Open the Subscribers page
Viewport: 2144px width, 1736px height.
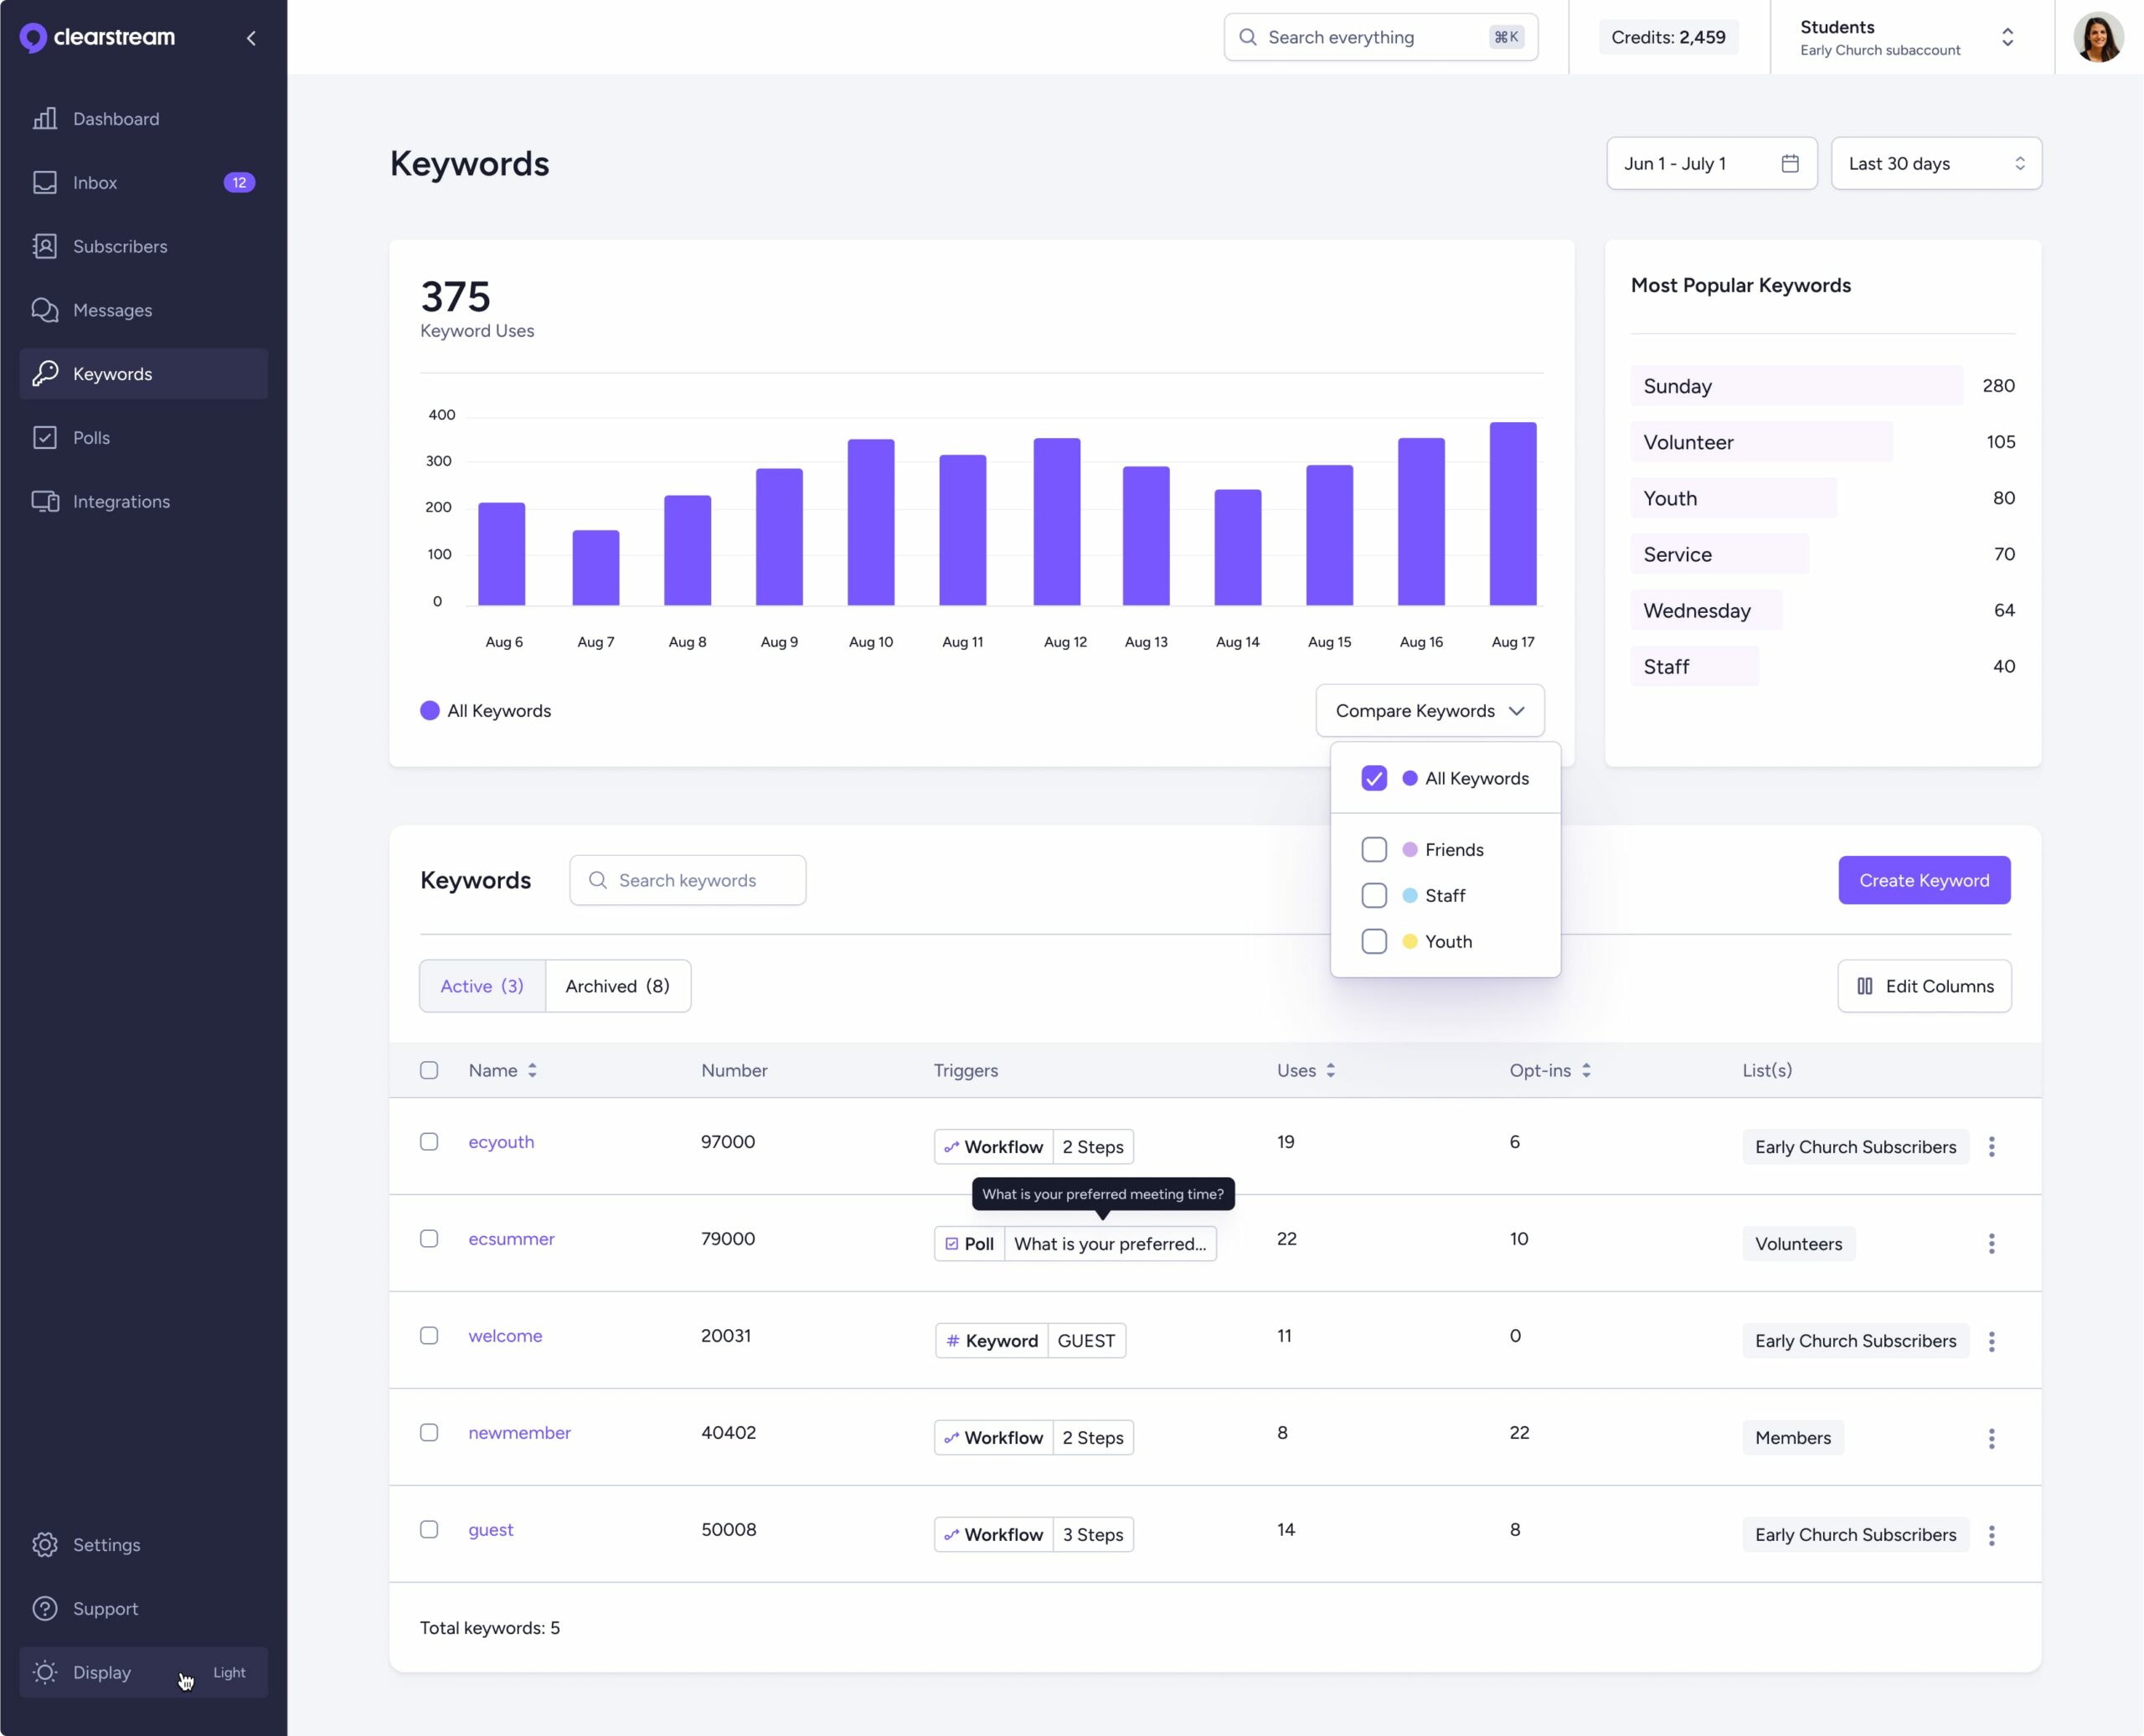(143, 246)
